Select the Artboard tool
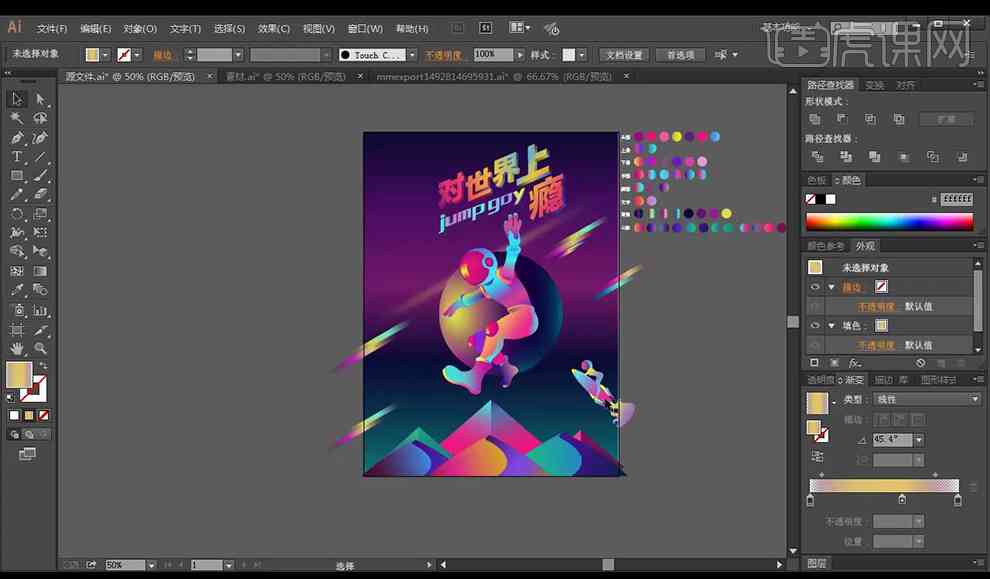This screenshot has height=579, width=990. pyautogui.click(x=17, y=330)
